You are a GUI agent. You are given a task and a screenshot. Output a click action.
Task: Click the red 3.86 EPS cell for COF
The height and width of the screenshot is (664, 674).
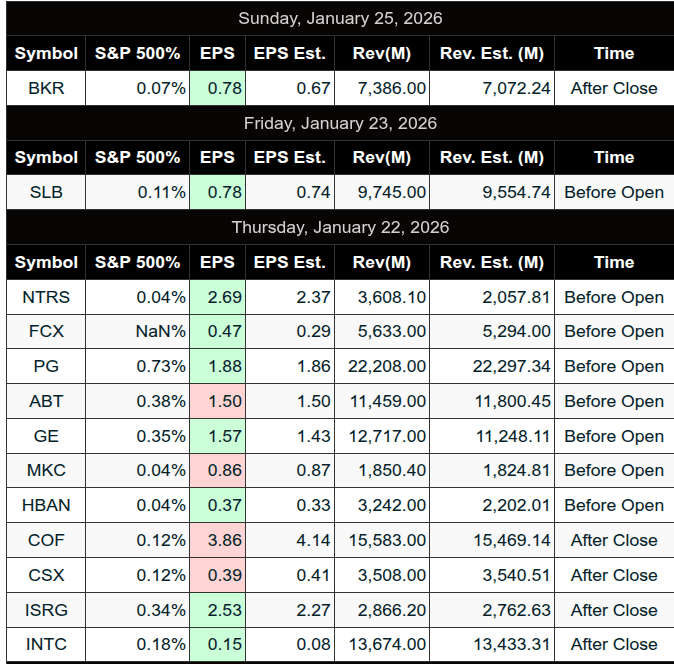pyautogui.click(x=217, y=540)
